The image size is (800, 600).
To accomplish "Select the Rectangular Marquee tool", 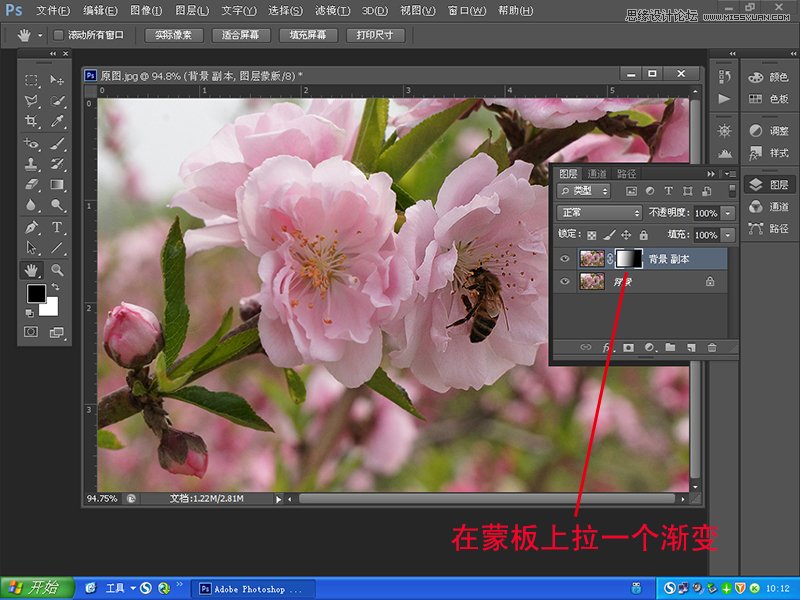I will tap(32, 80).
